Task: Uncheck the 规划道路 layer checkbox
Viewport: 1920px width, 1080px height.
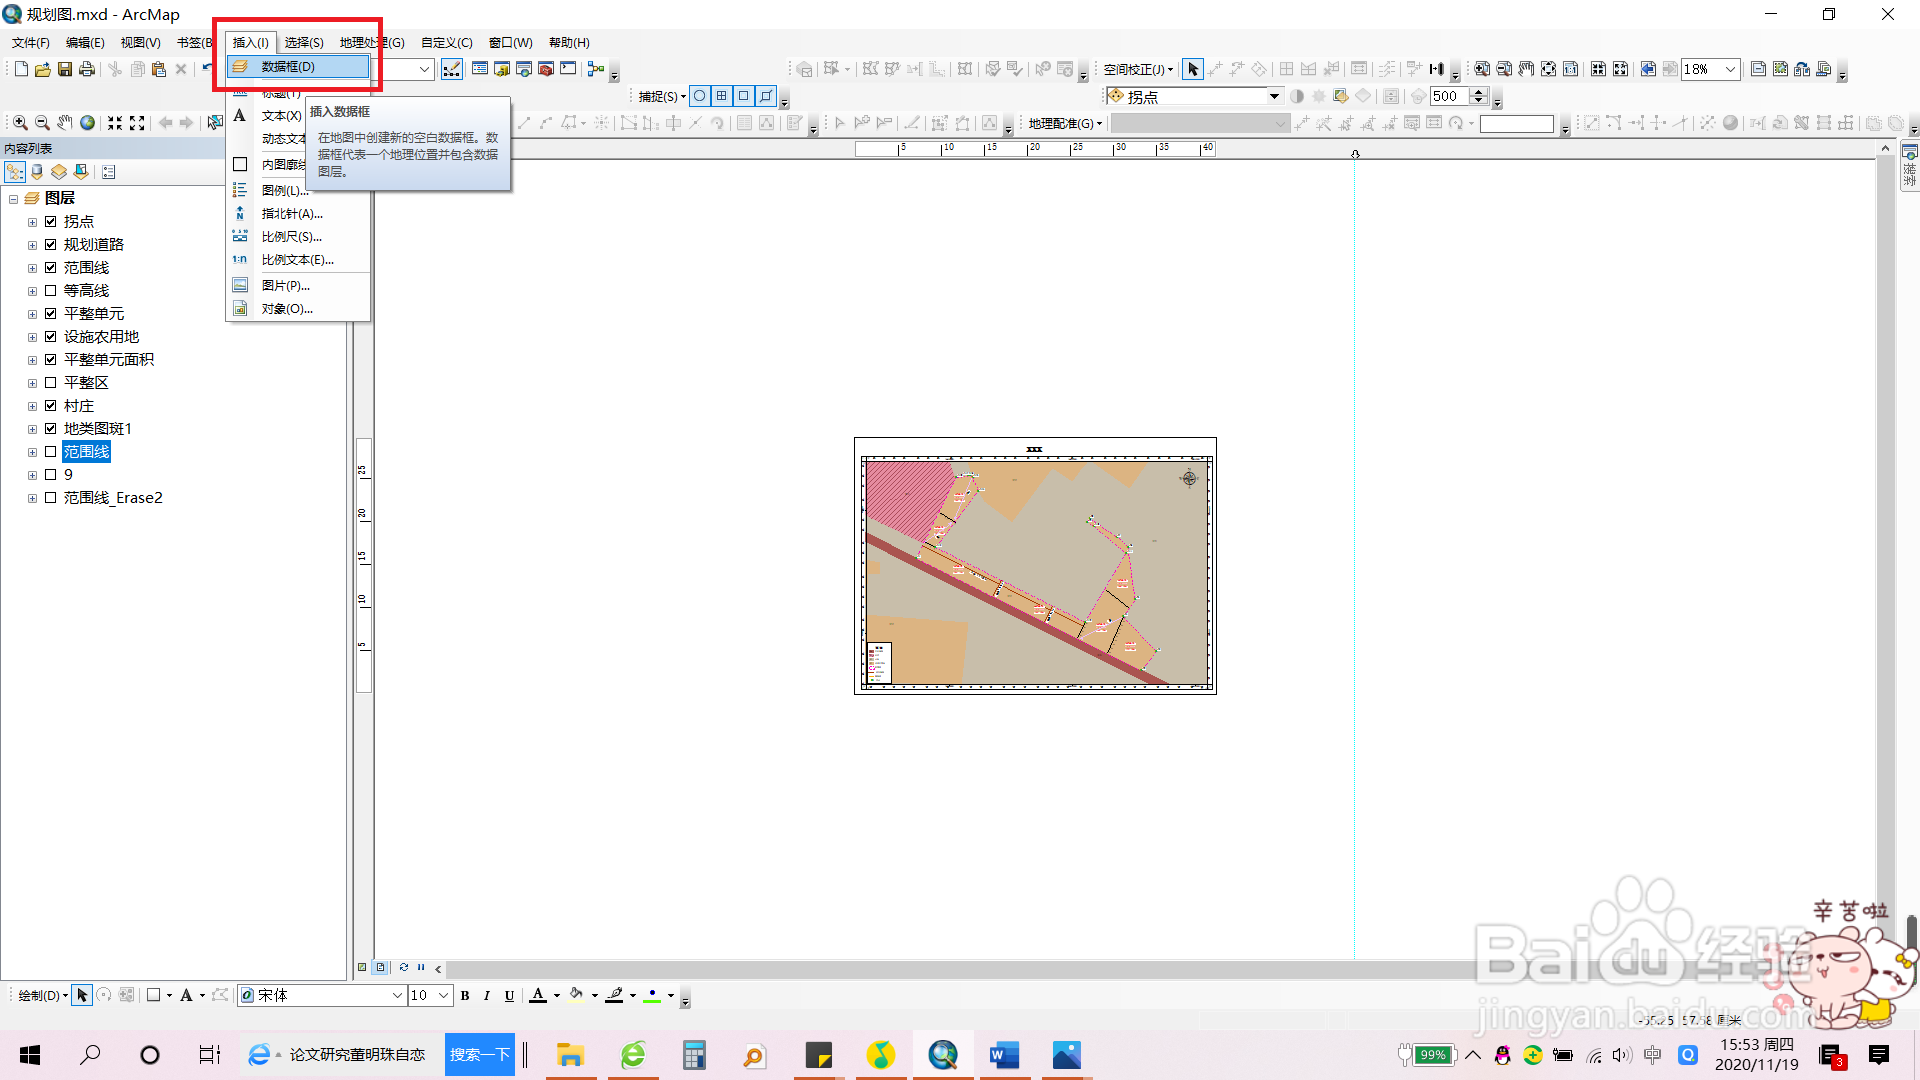Action: click(x=50, y=245)
